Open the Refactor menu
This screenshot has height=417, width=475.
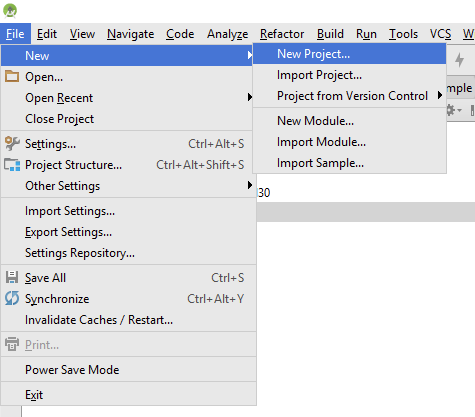tap(282, 34)
